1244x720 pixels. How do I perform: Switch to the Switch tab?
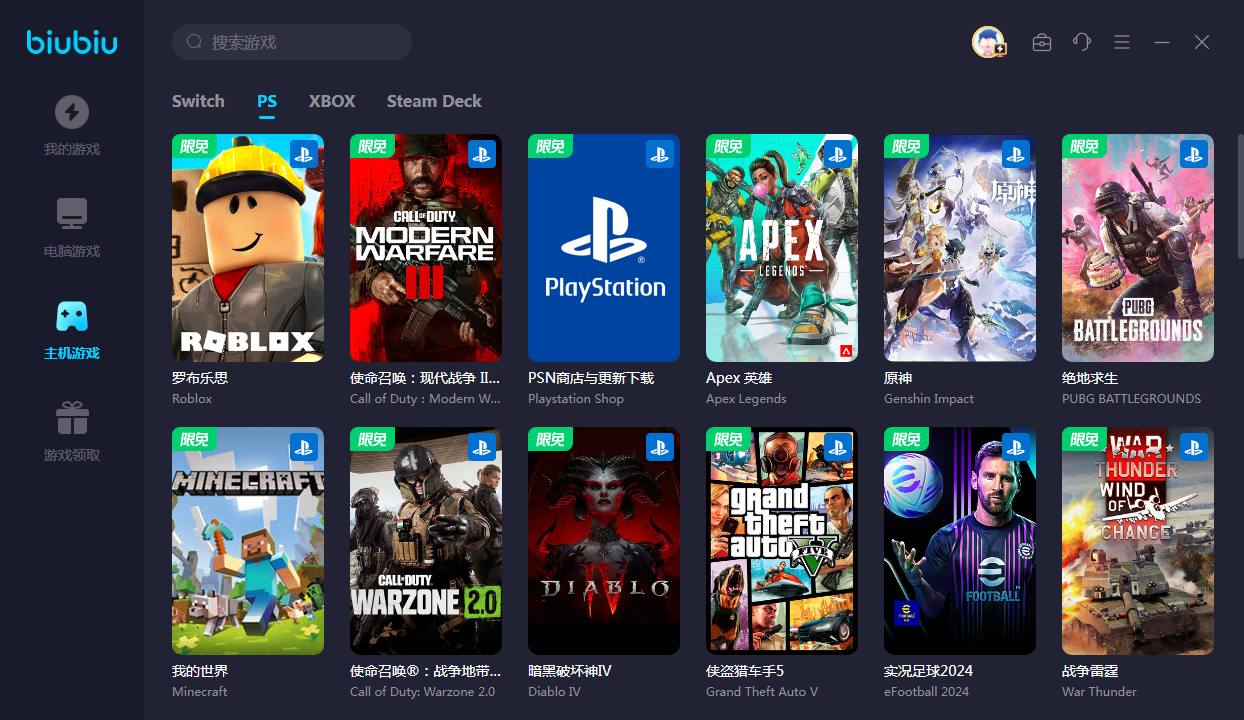198,101
